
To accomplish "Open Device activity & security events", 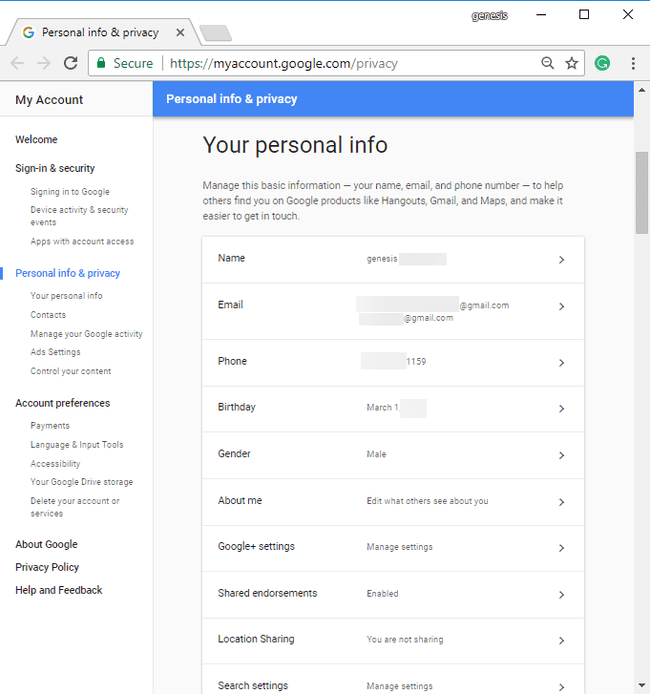I will point(79,216).
